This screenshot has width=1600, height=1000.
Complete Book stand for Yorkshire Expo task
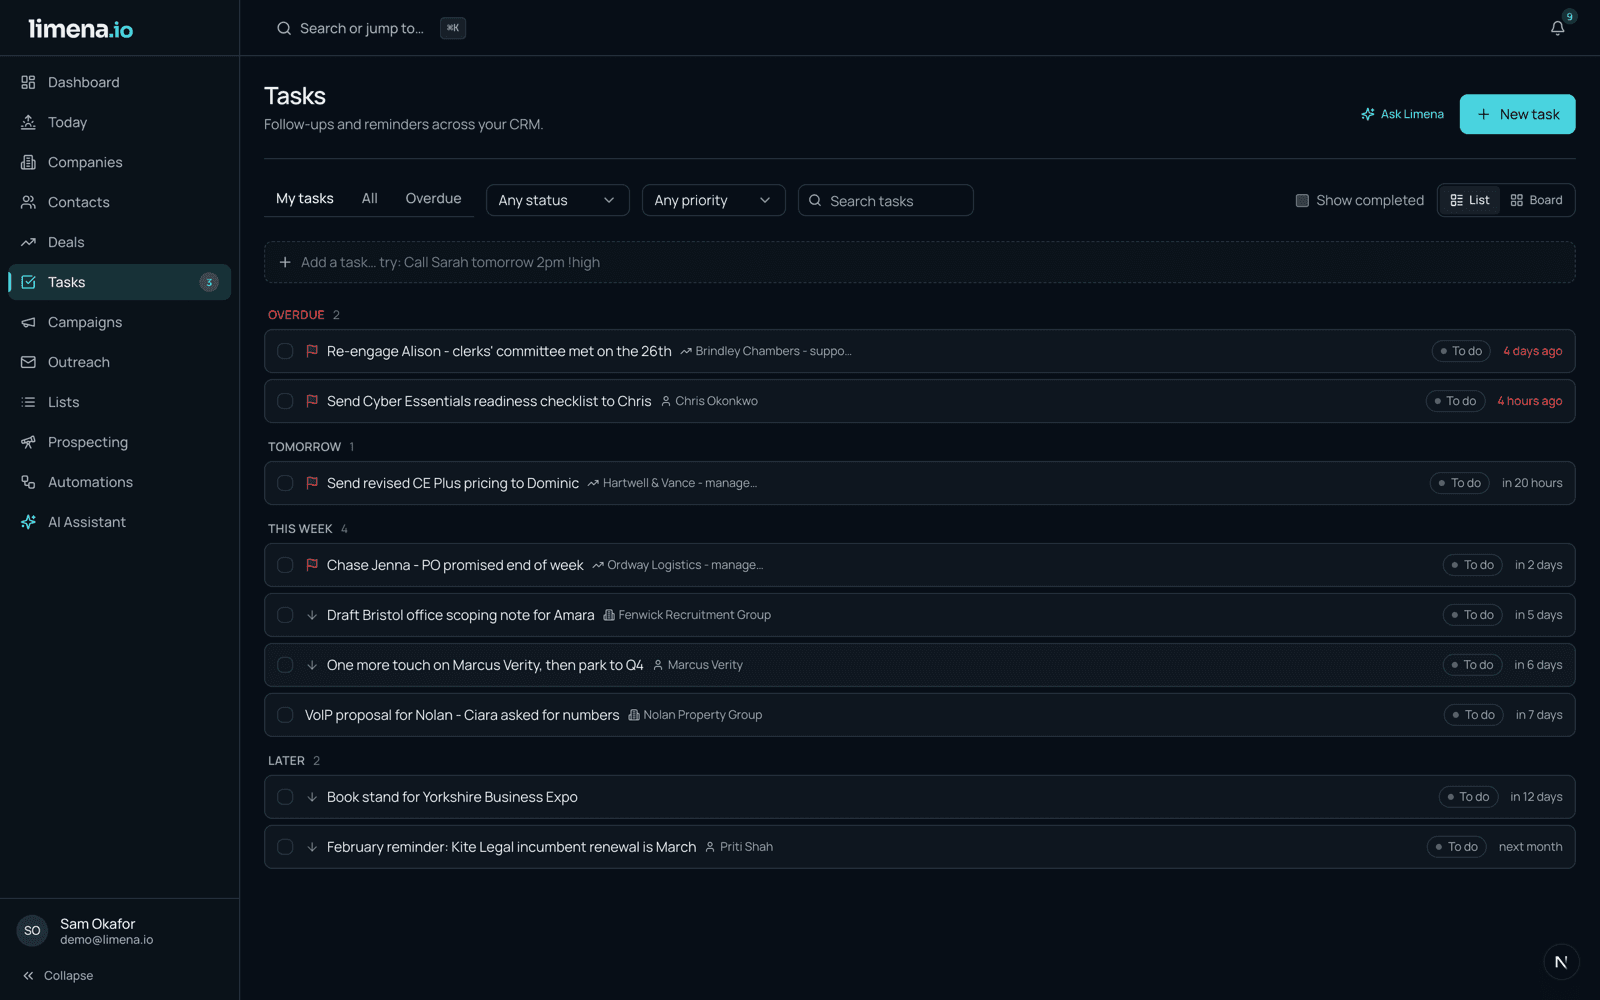click(285, 797)
